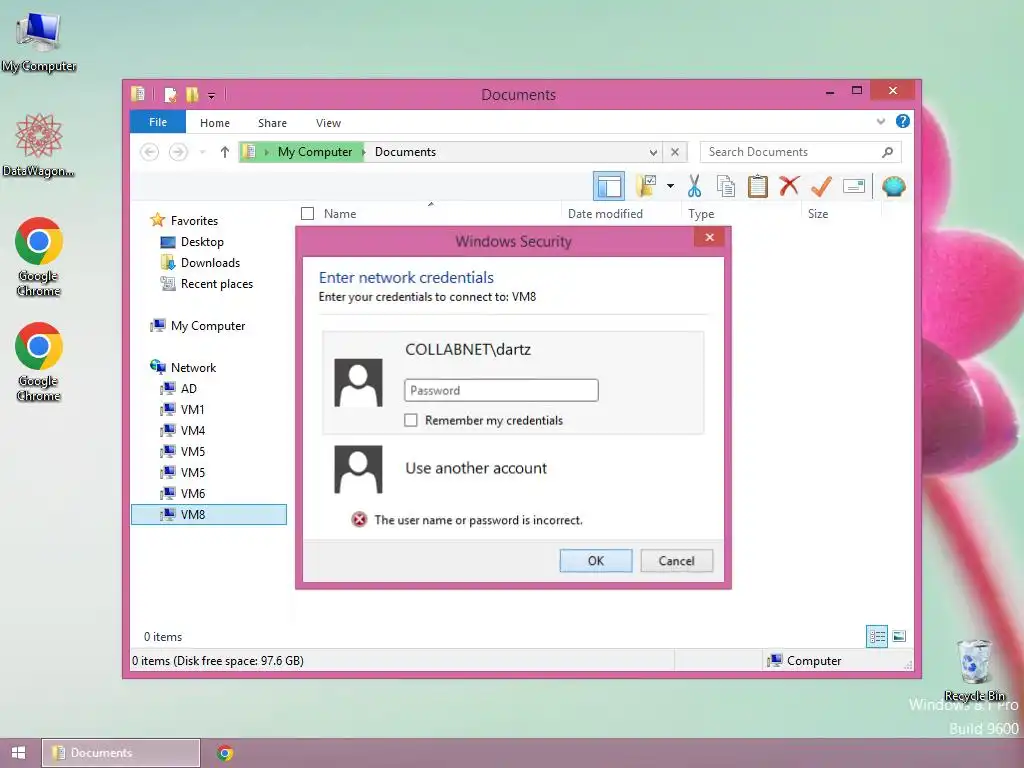Screen dimensions: 1024x768
Task: Choose Use another account
Action: (475, 468)
